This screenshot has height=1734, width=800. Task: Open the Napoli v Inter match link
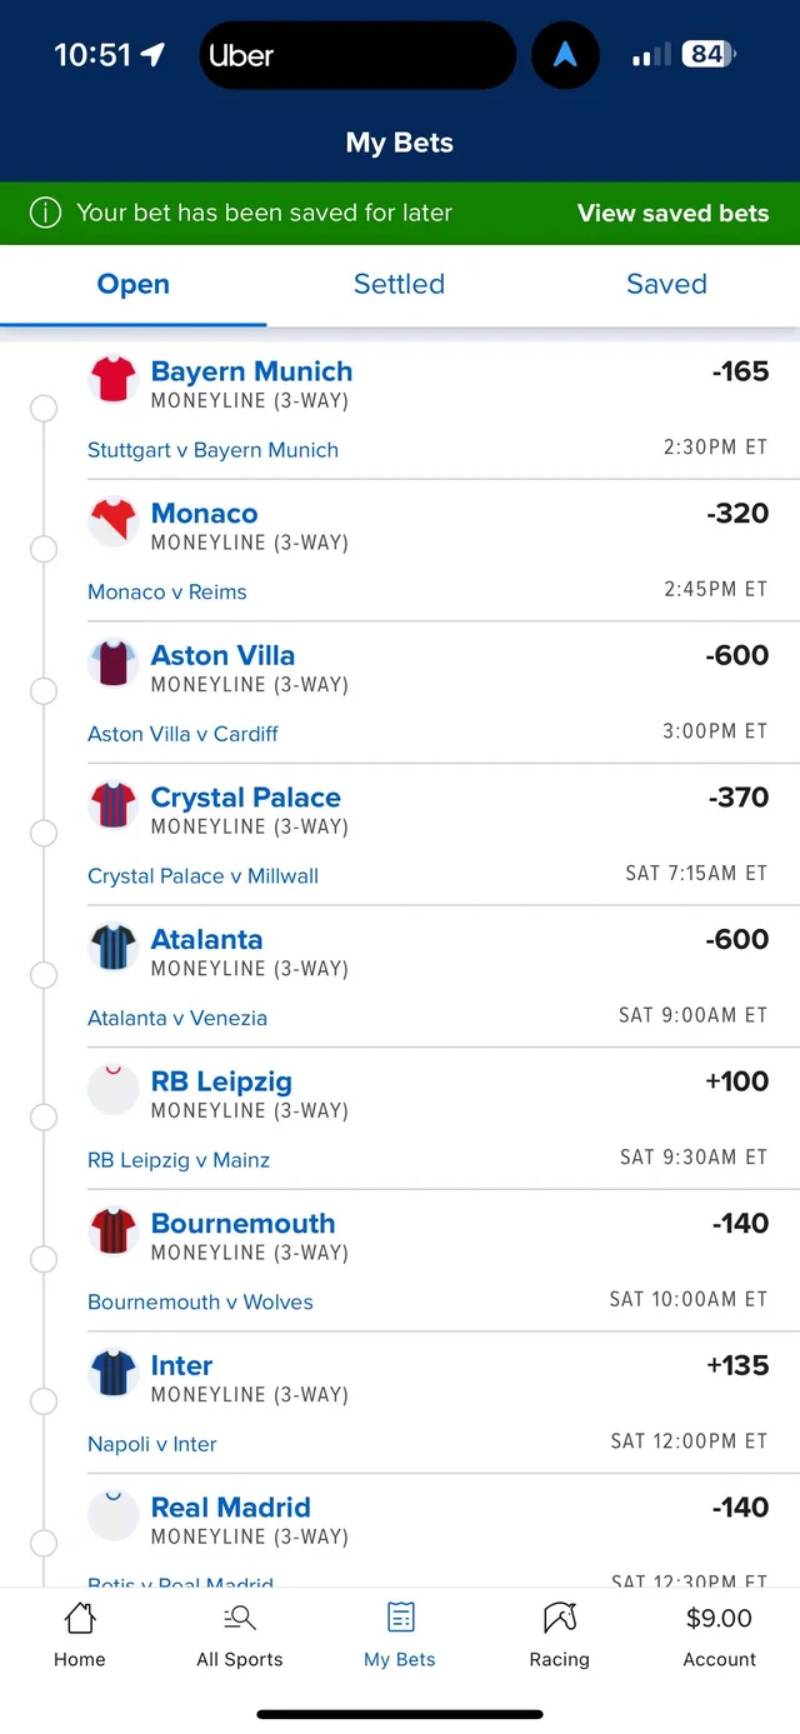[x=152, y=1444]
